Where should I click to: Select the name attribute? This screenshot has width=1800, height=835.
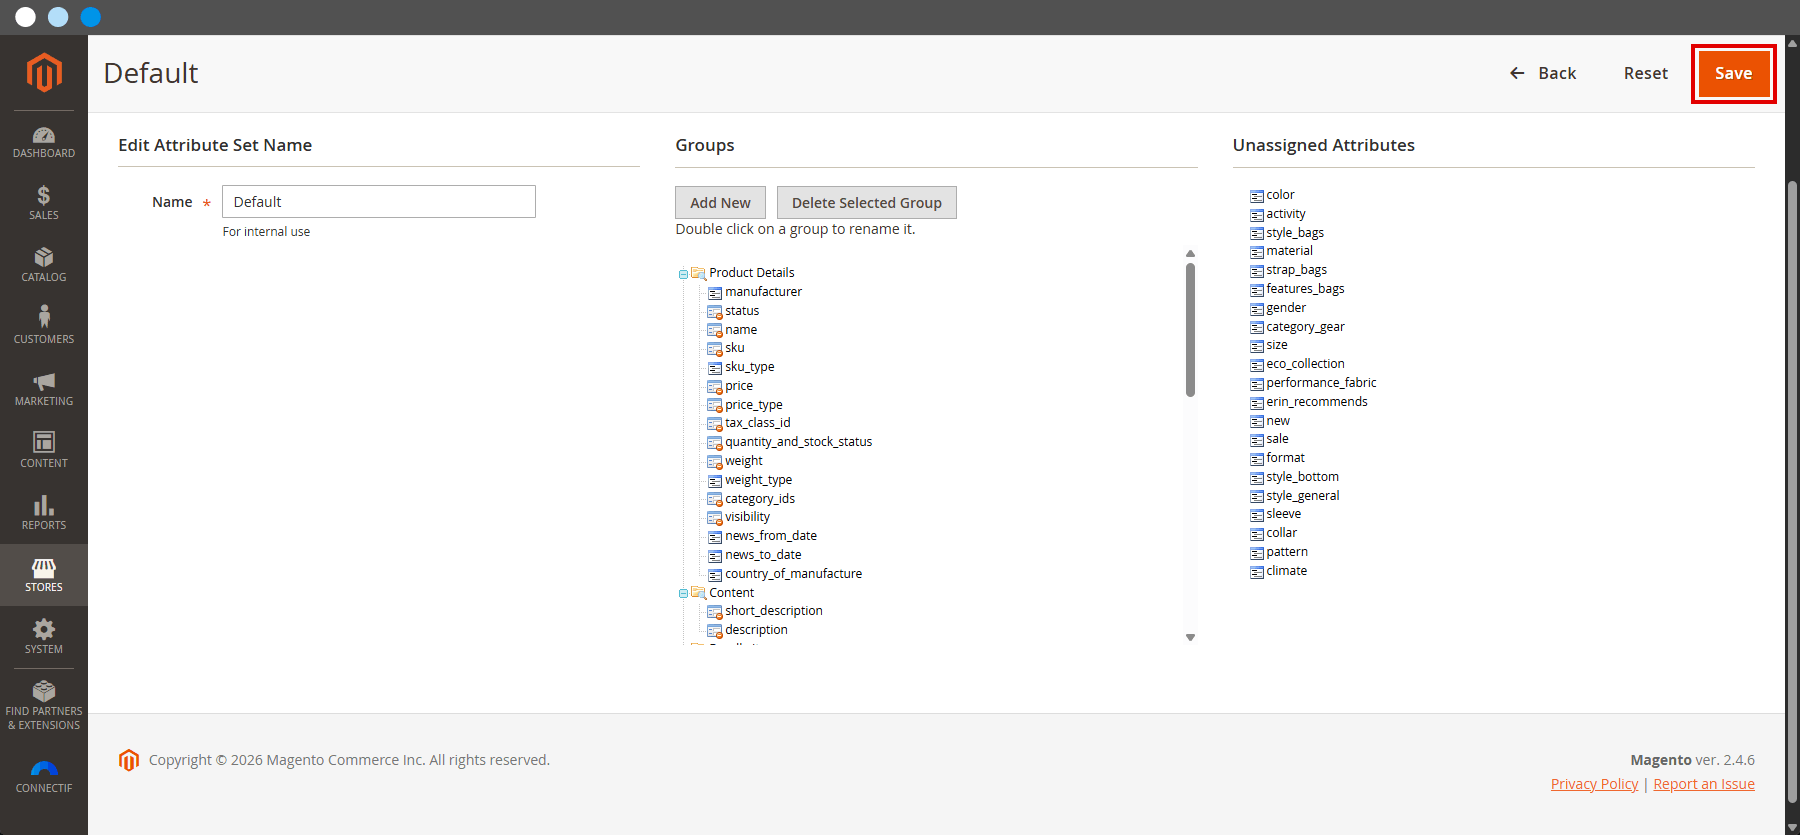741,330
